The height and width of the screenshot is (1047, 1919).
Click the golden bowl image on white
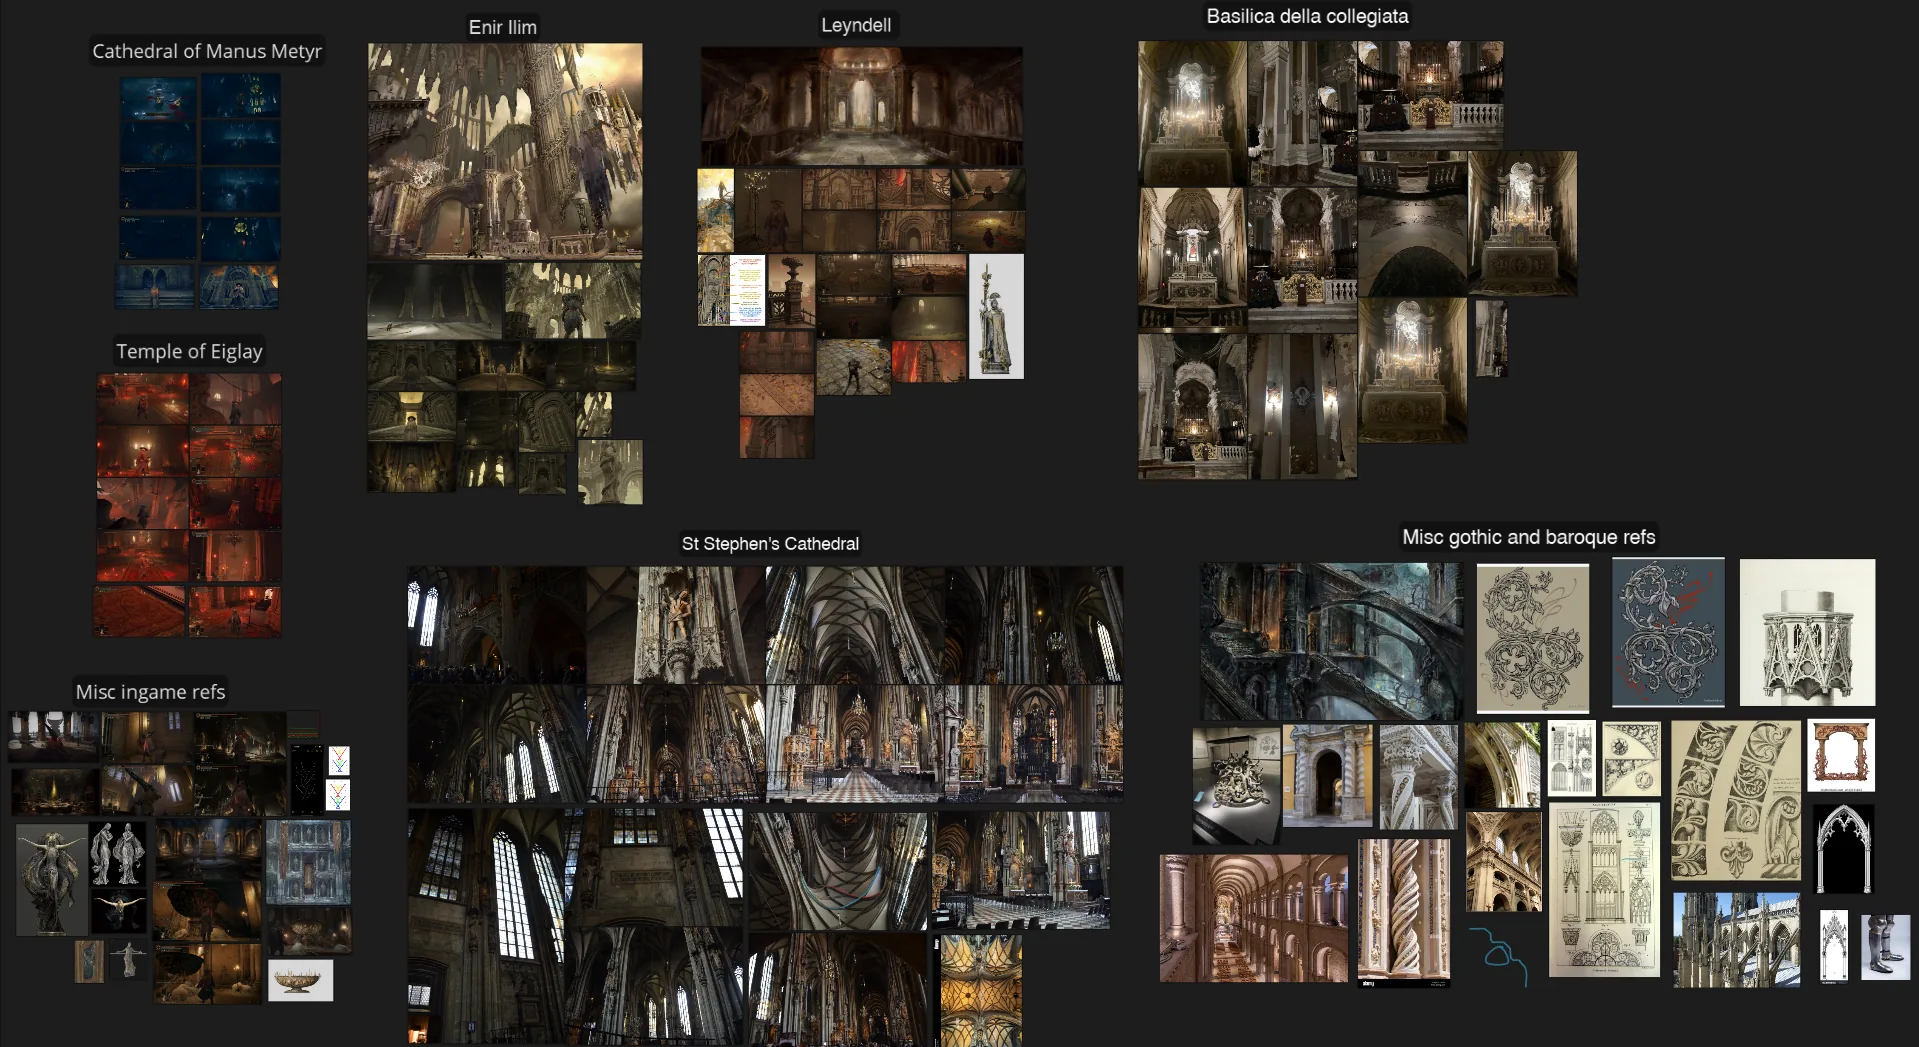click(300, 981)
